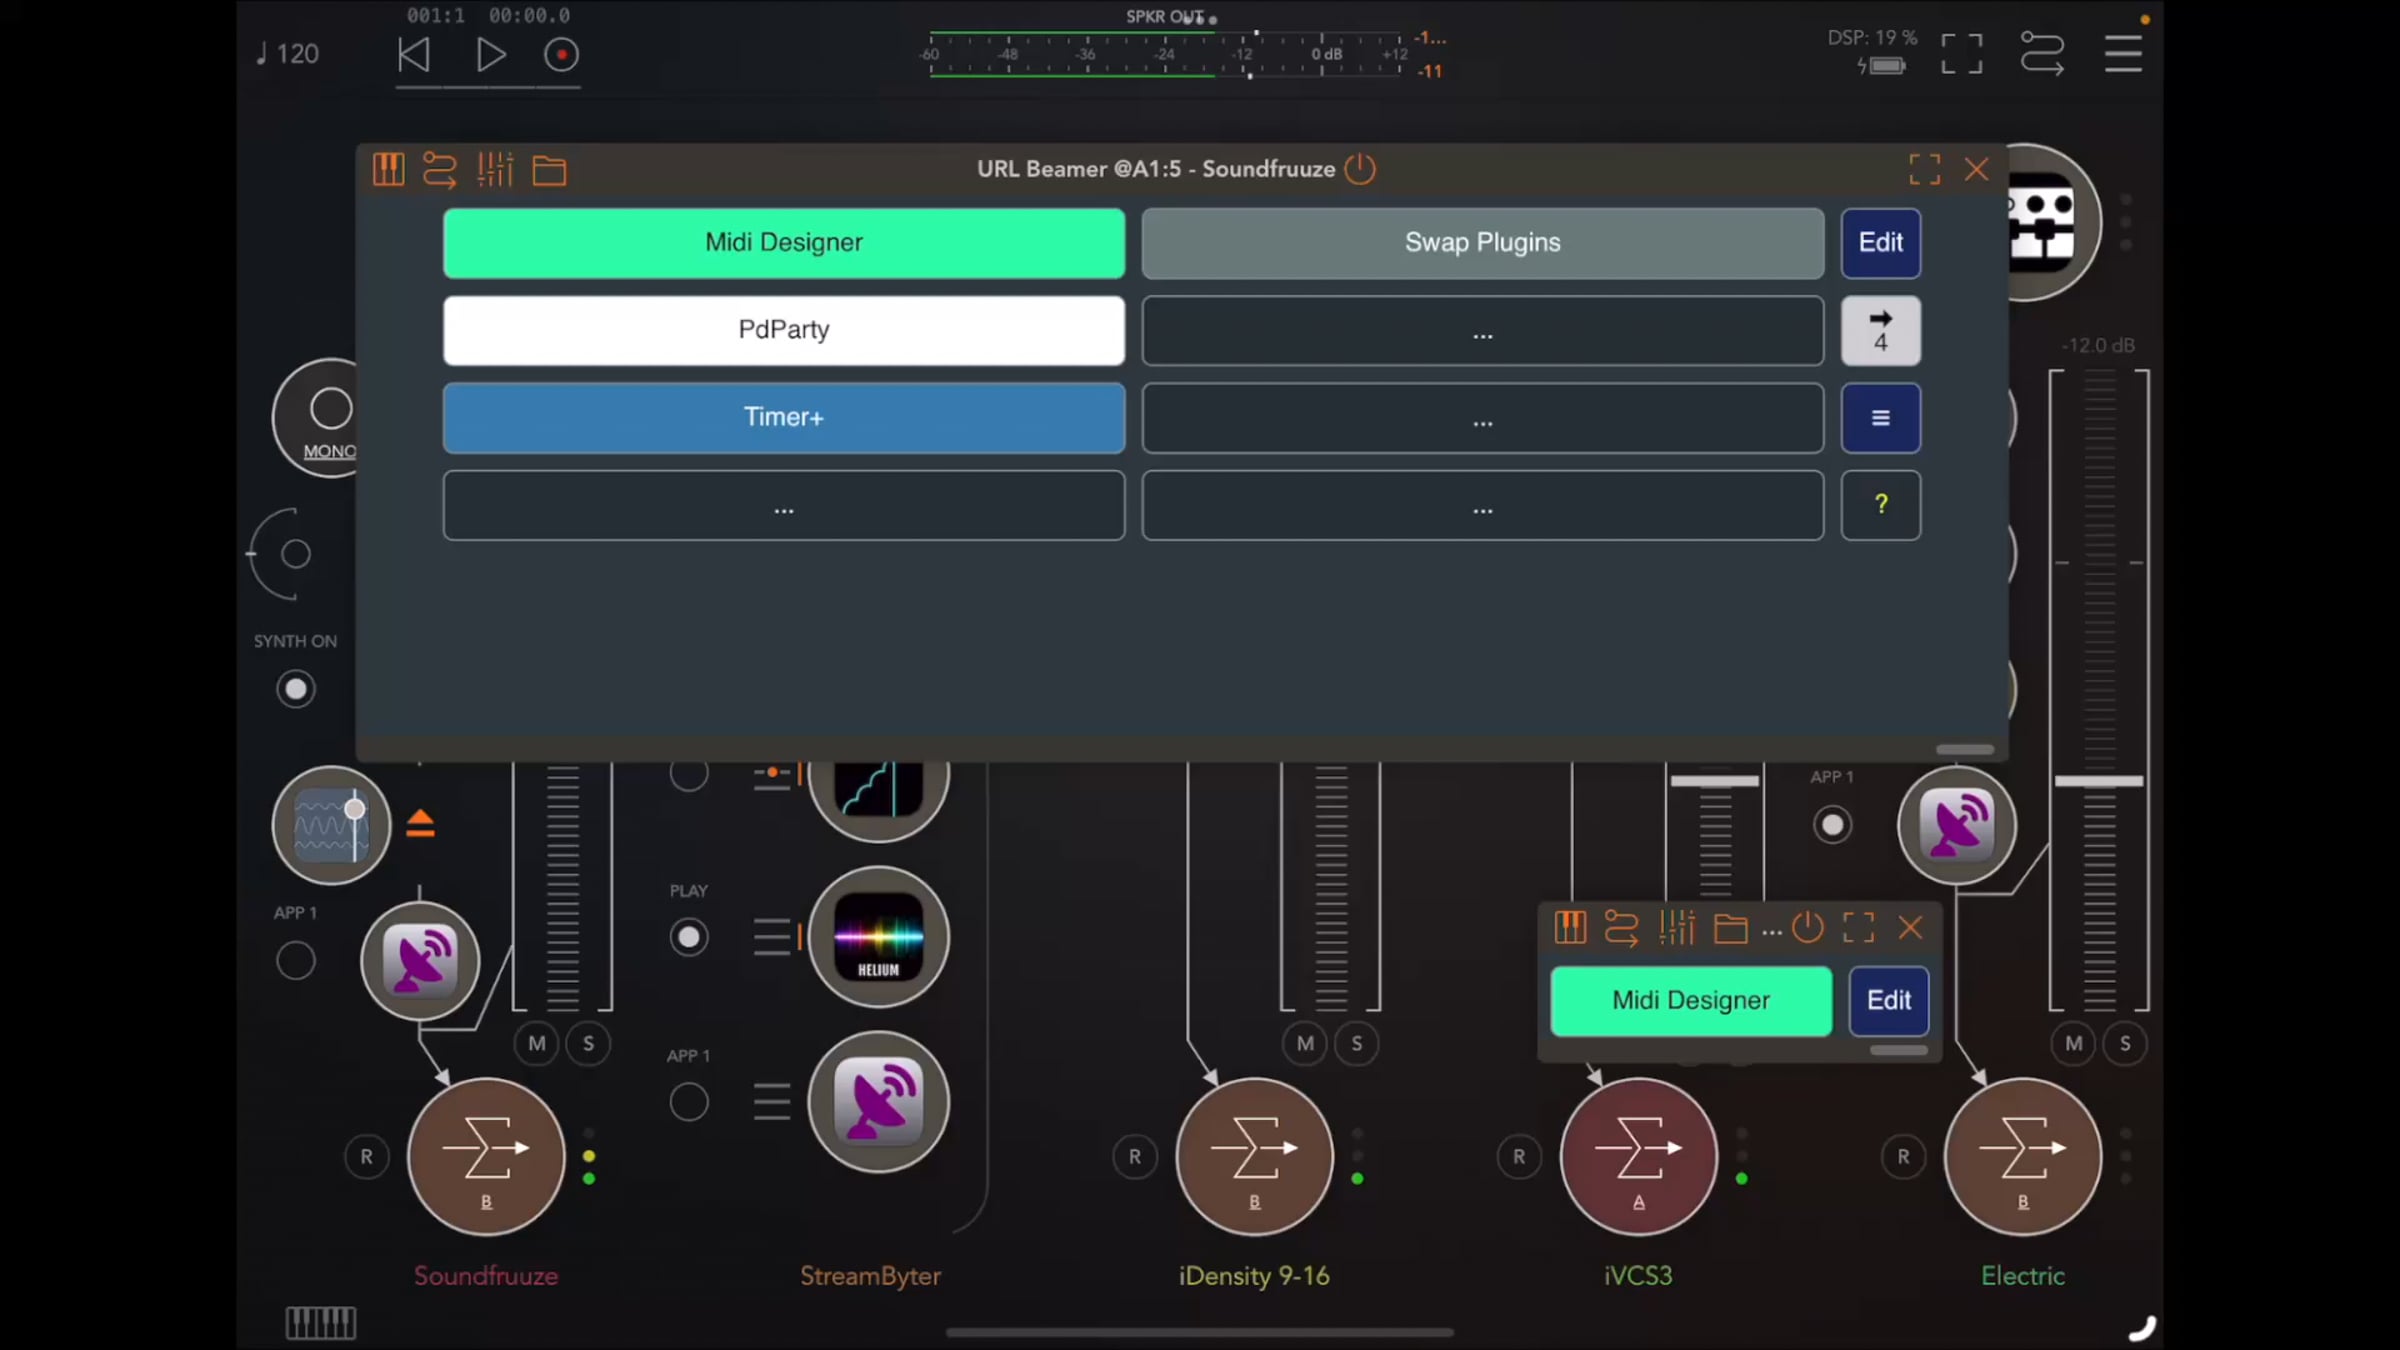Viewport: 2400px width, 1350px height.
Task: Toggle fullscreen icon in top bar
Action: click(x=1962, y=54)
